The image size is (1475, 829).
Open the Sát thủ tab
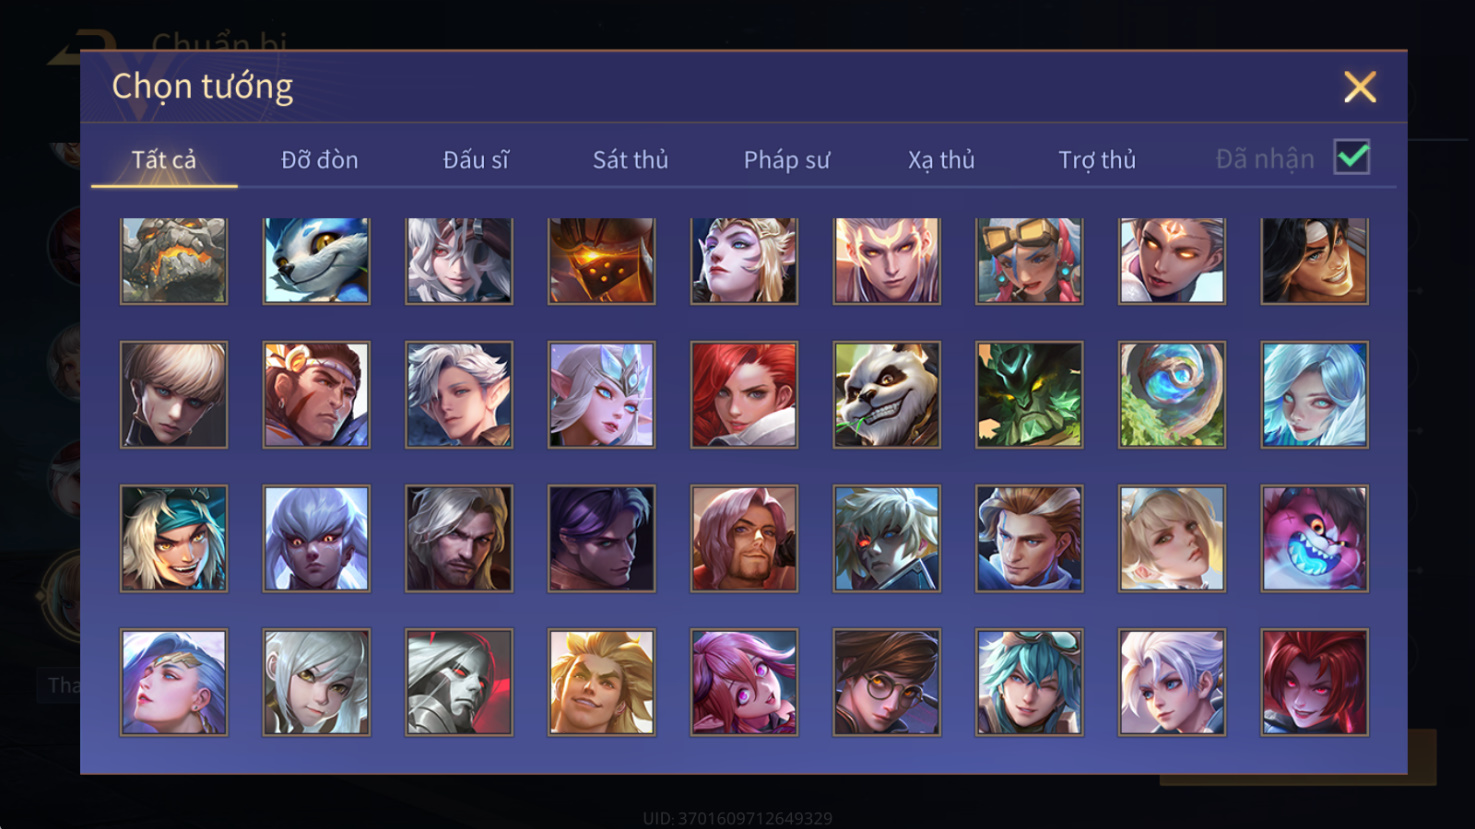(x=630, y=159)
